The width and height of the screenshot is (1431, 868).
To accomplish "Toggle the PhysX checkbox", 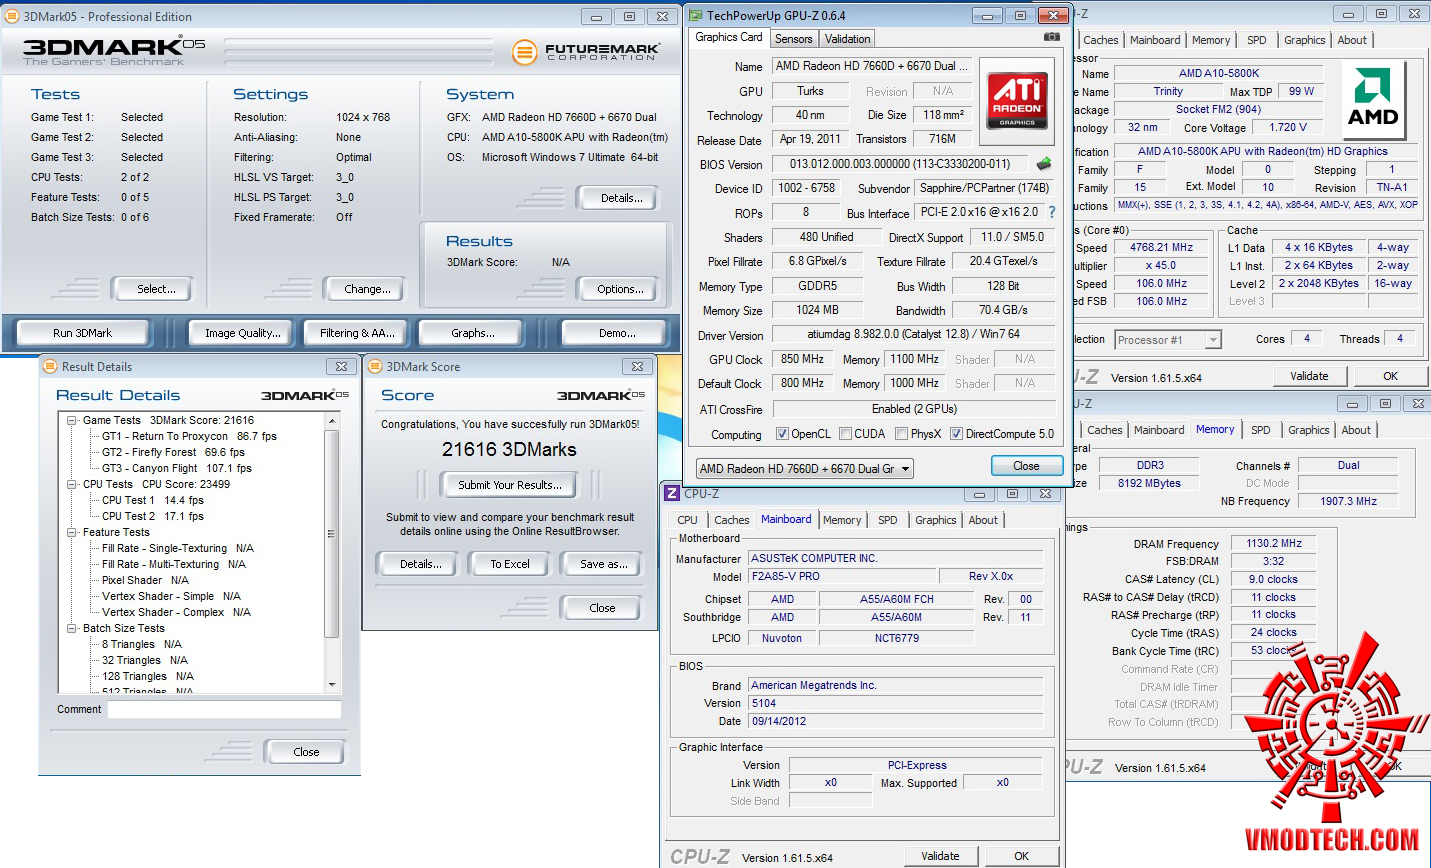I will 902,434.
